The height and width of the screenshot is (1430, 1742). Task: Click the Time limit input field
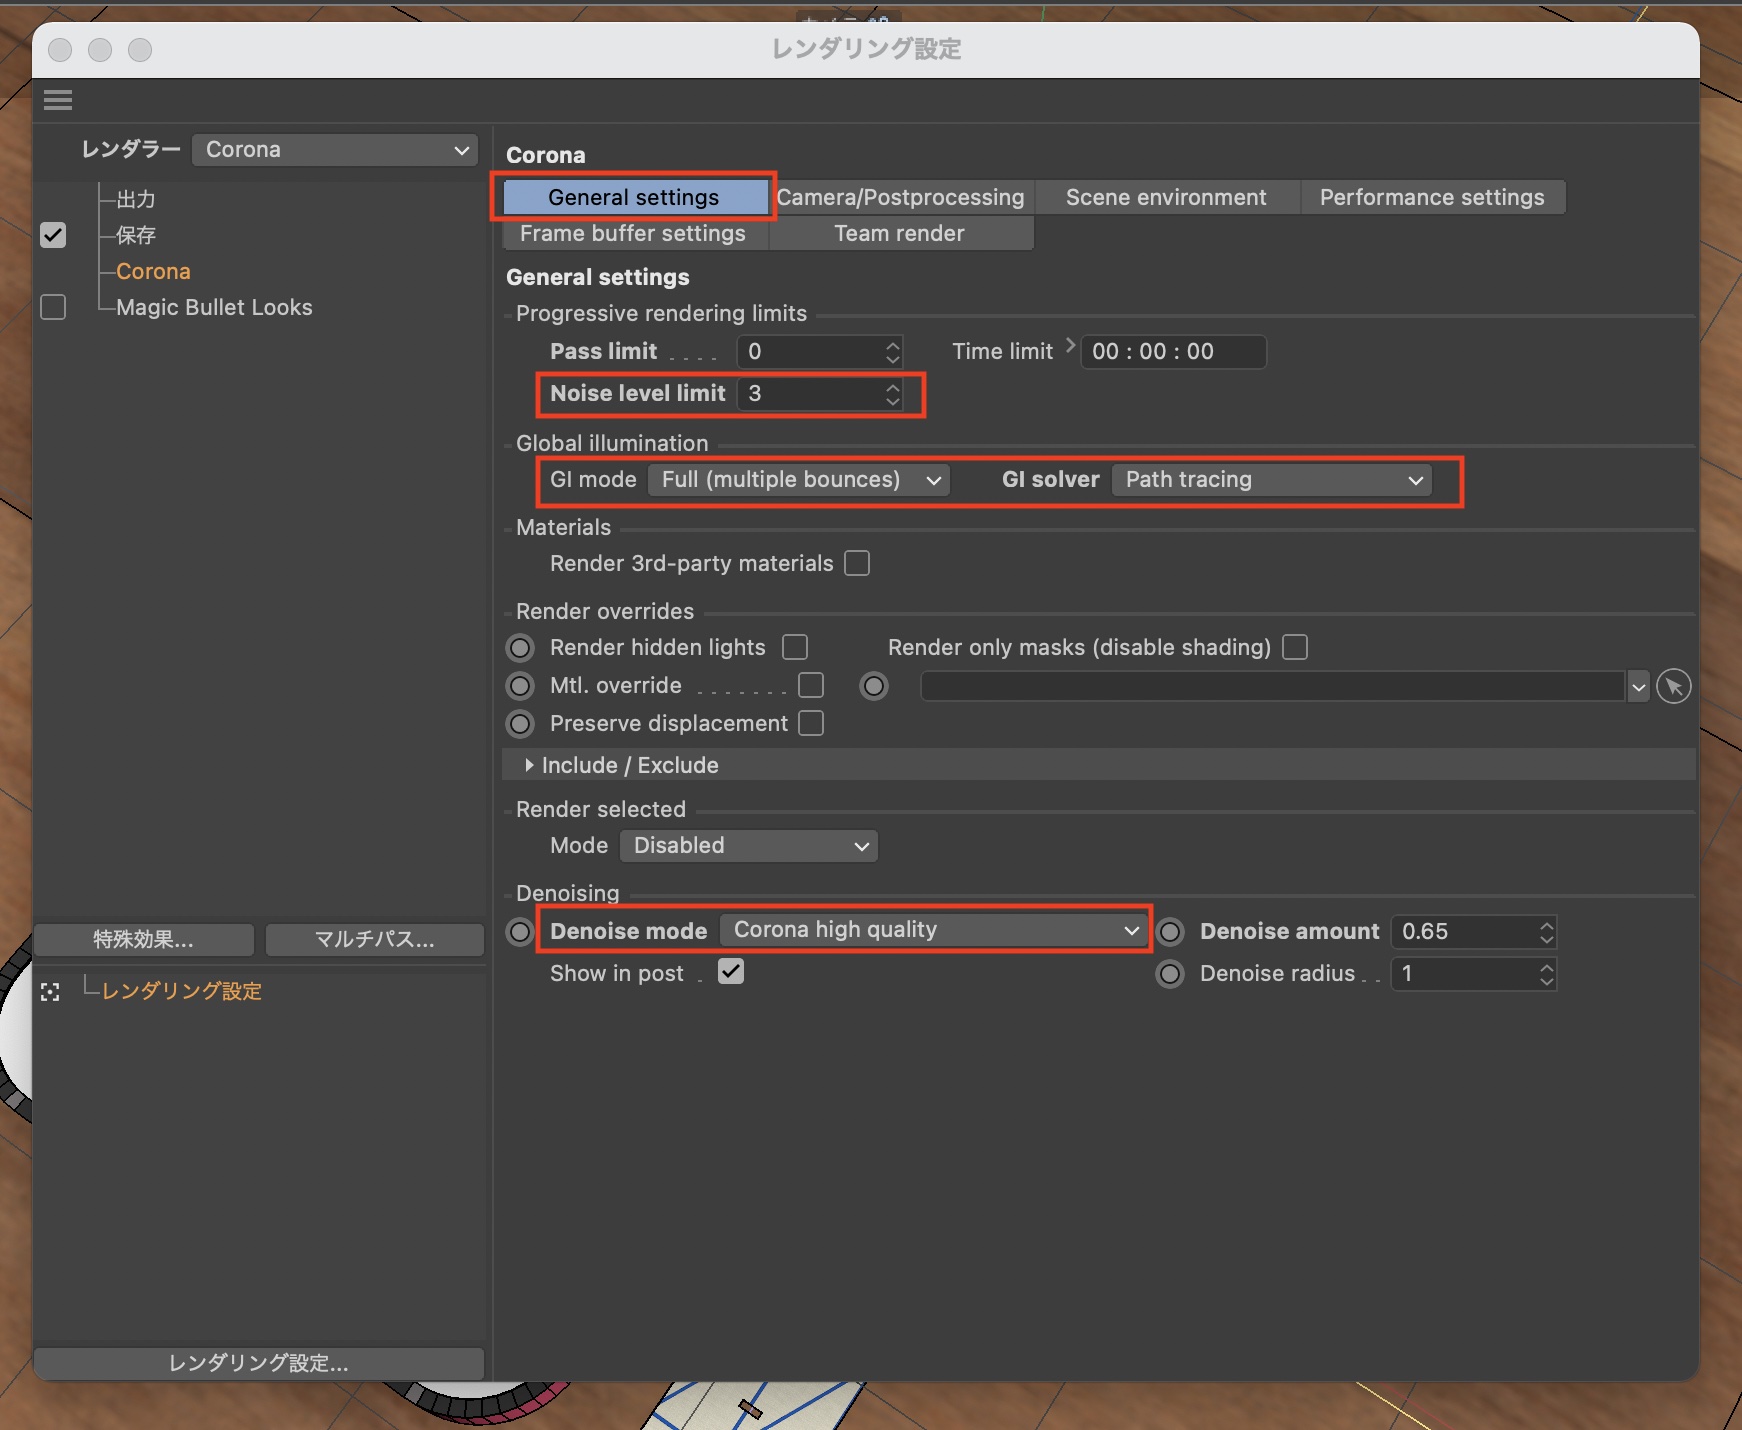[x=1172, y=352]
